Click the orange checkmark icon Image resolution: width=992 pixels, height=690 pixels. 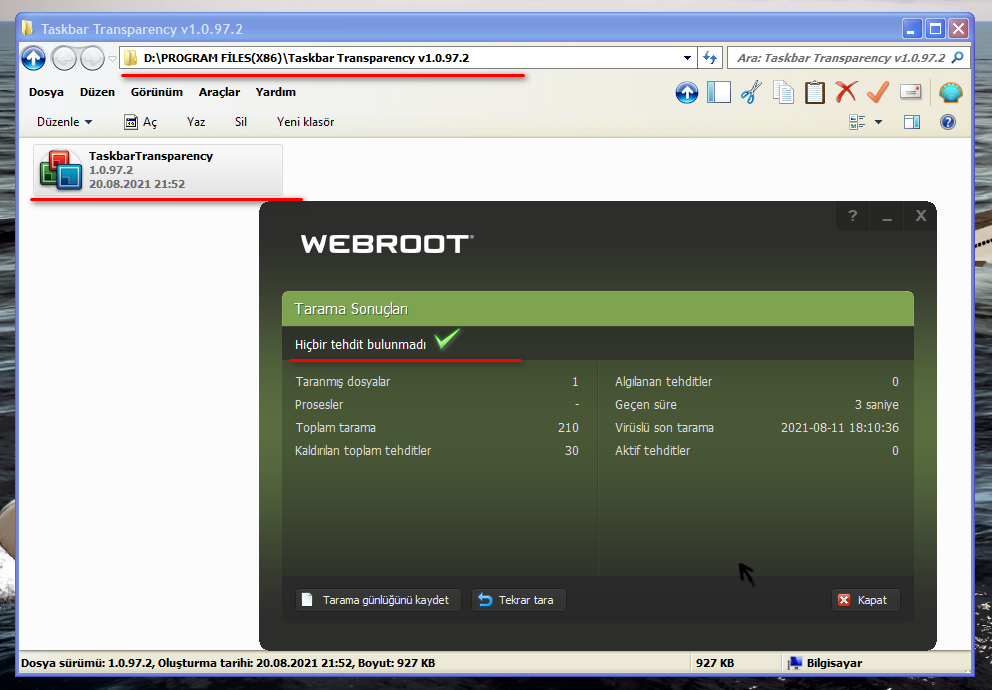click(877, 92)
